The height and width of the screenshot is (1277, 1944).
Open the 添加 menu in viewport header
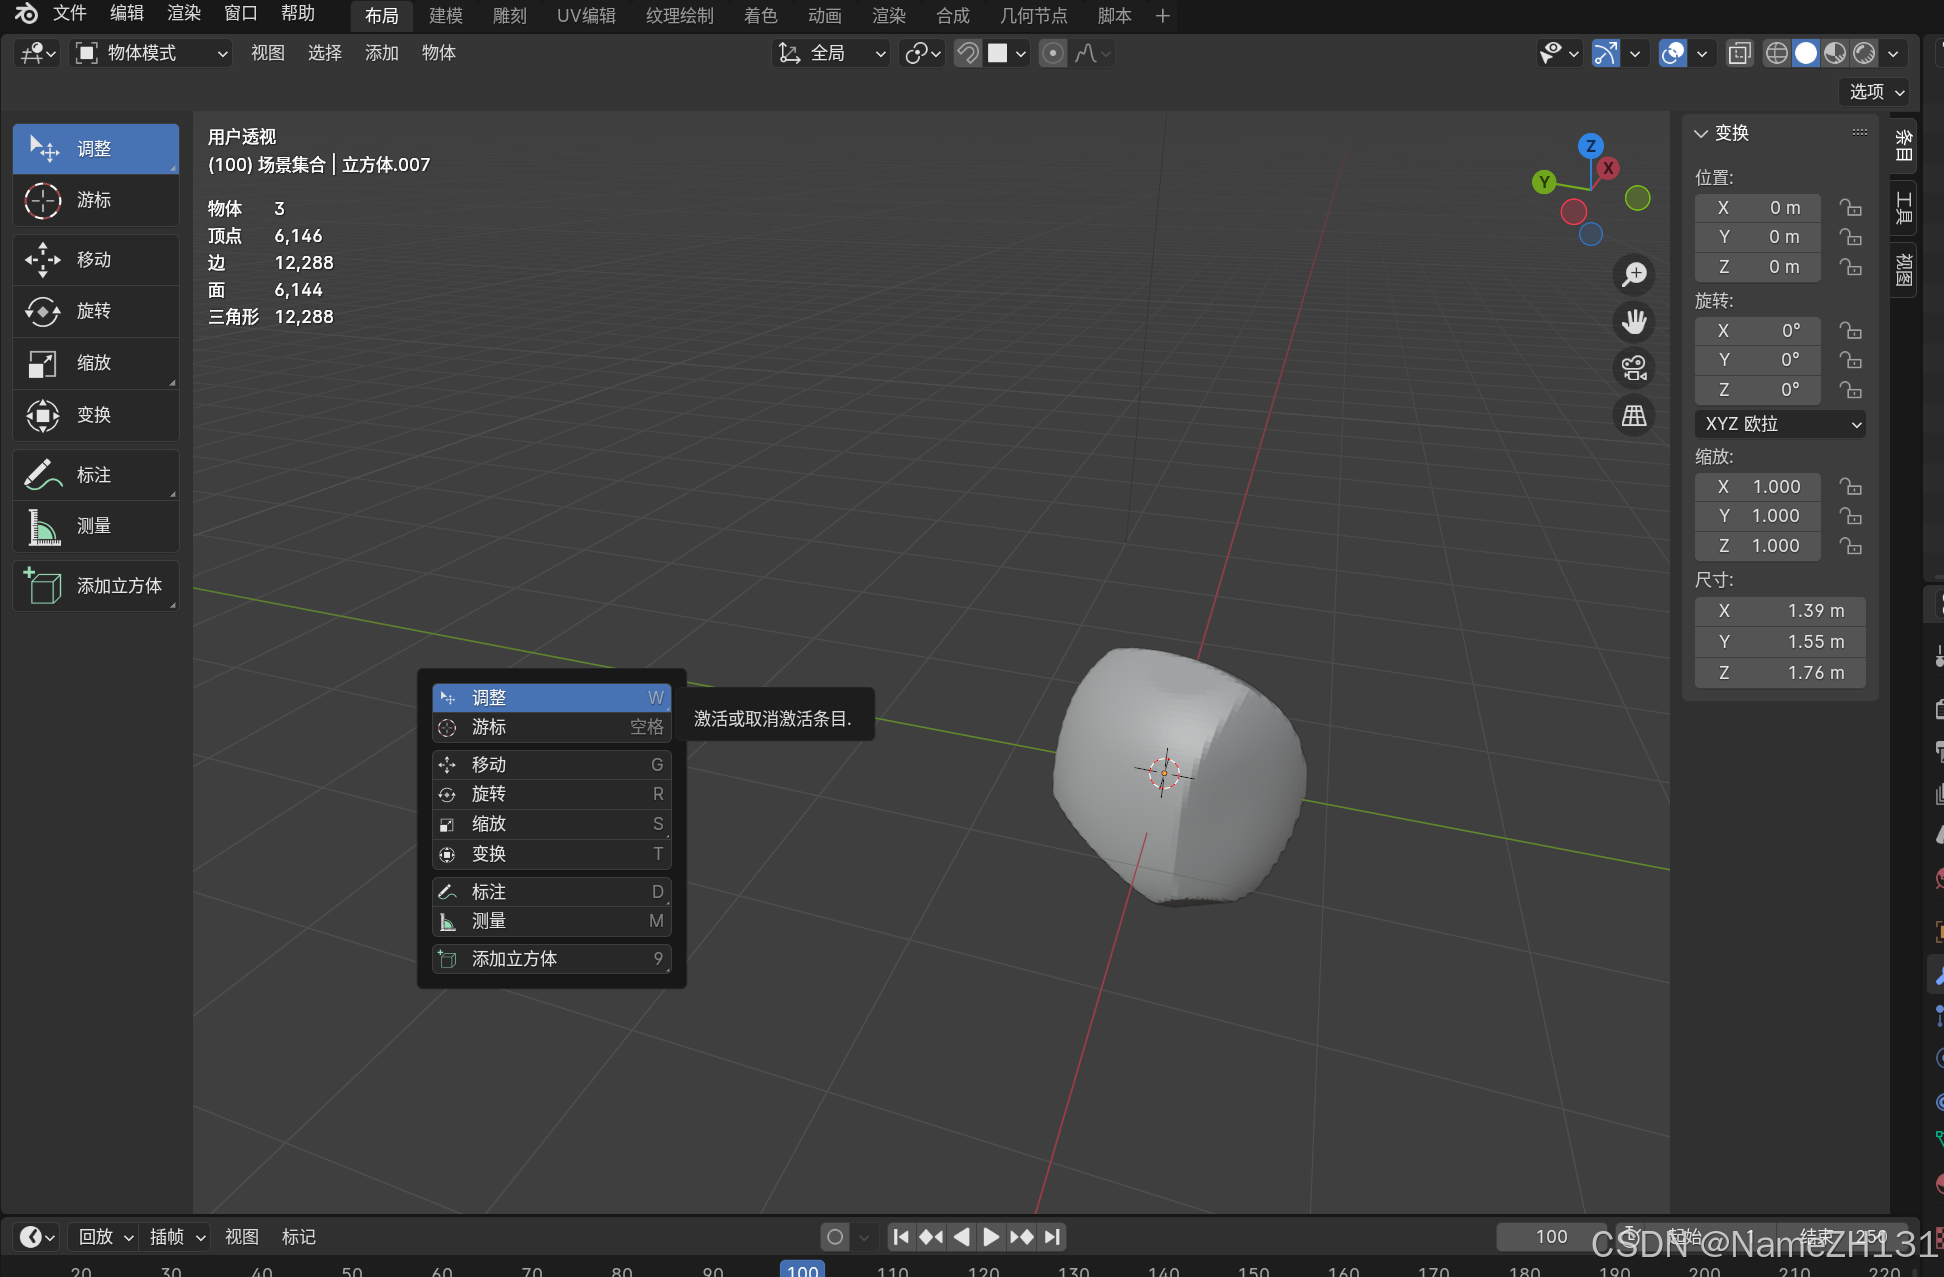click(x=381, y=53)
